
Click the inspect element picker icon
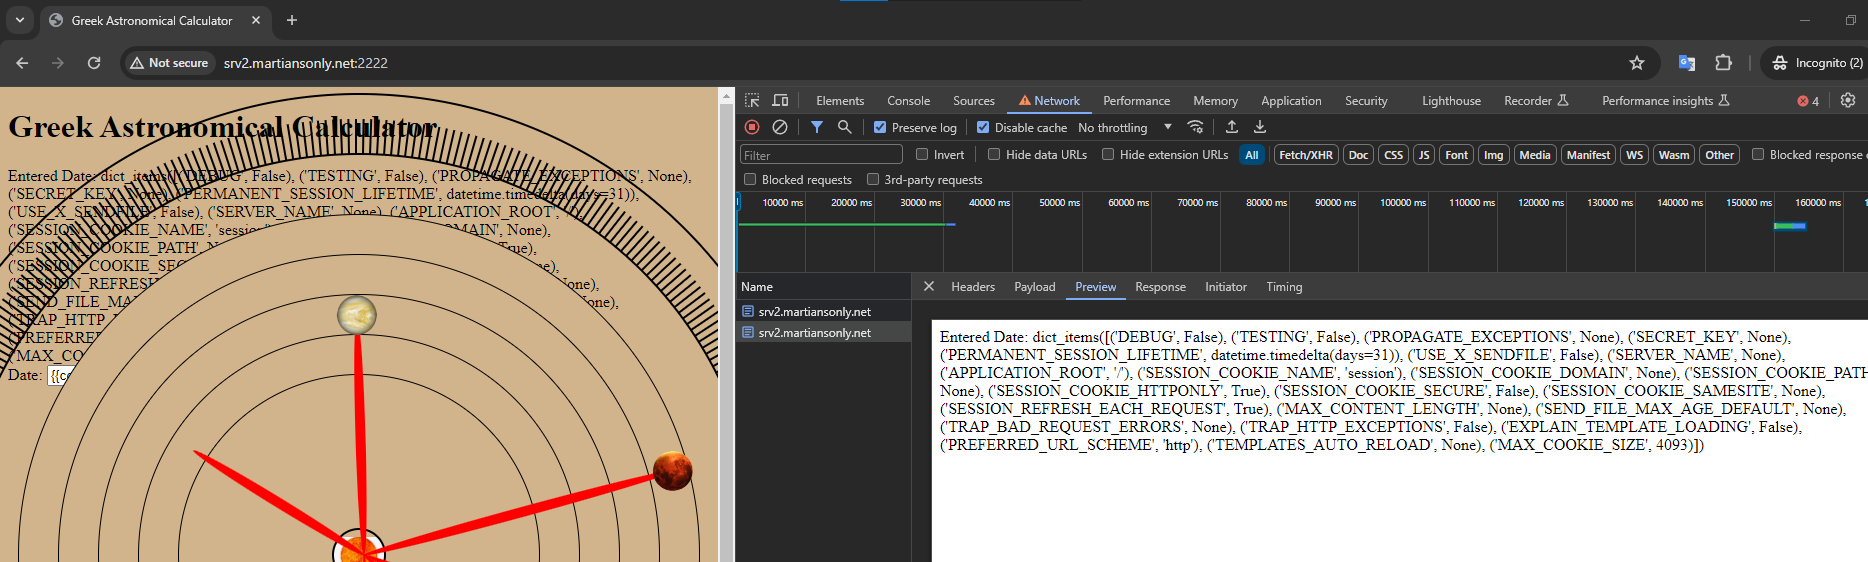pos(752,100)
